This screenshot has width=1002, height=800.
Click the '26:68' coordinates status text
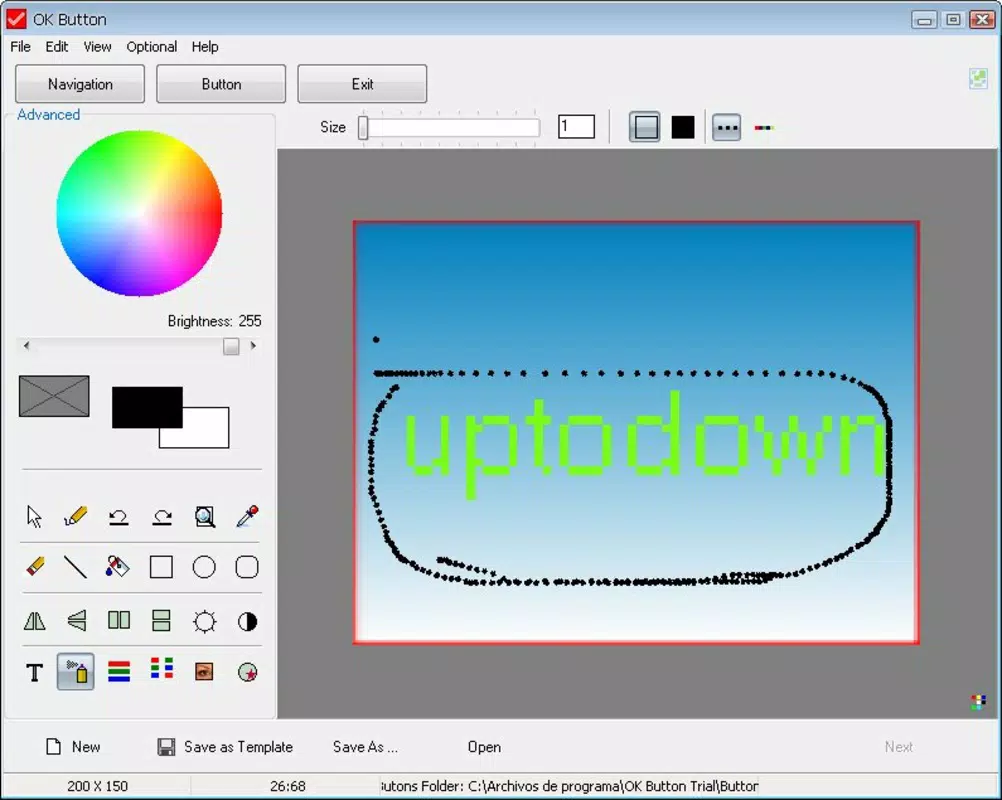[x=288, y=786]
